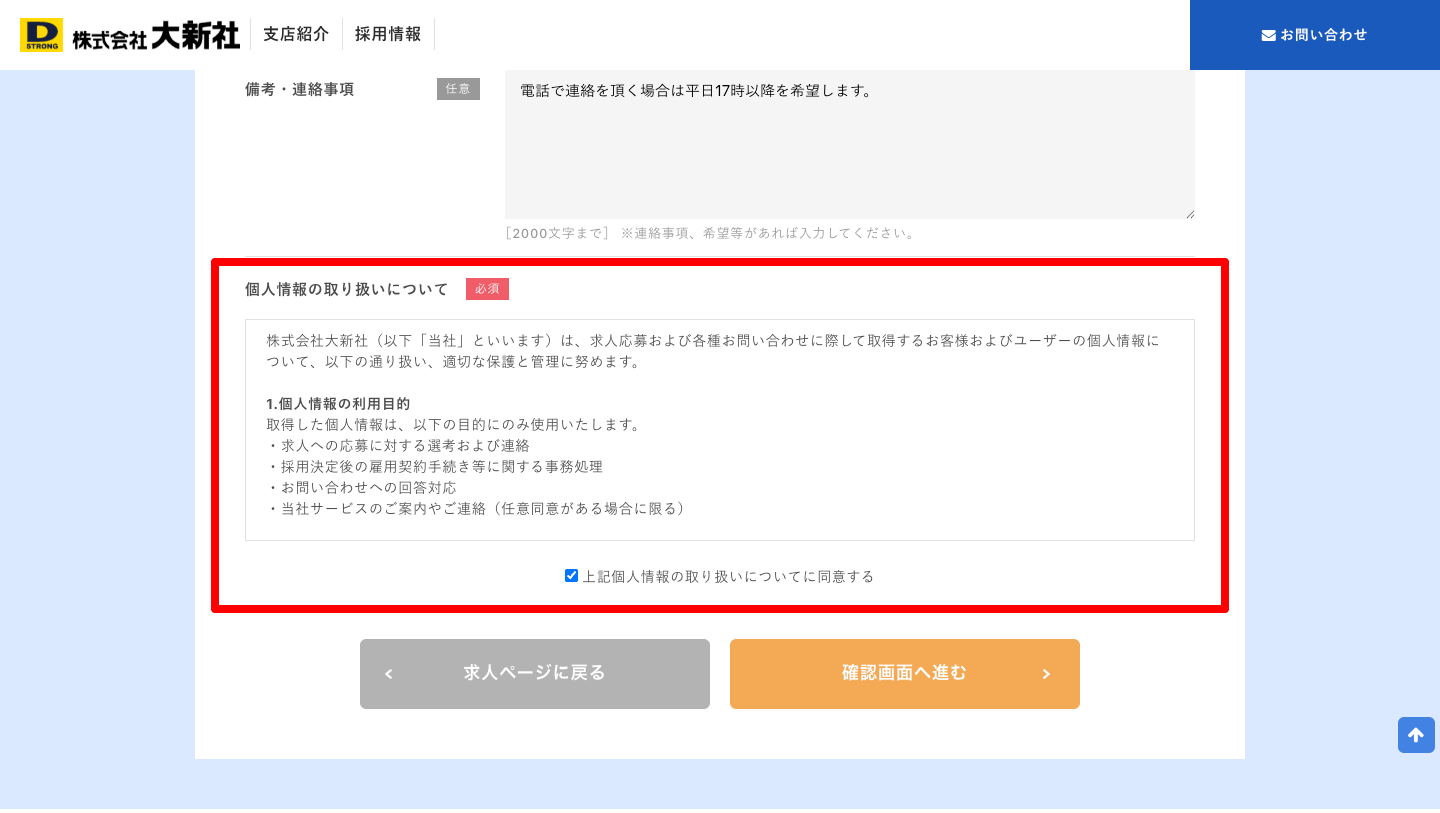
Task: Open the 株式会社大新社 company name logo
Action: coord(156,36)
